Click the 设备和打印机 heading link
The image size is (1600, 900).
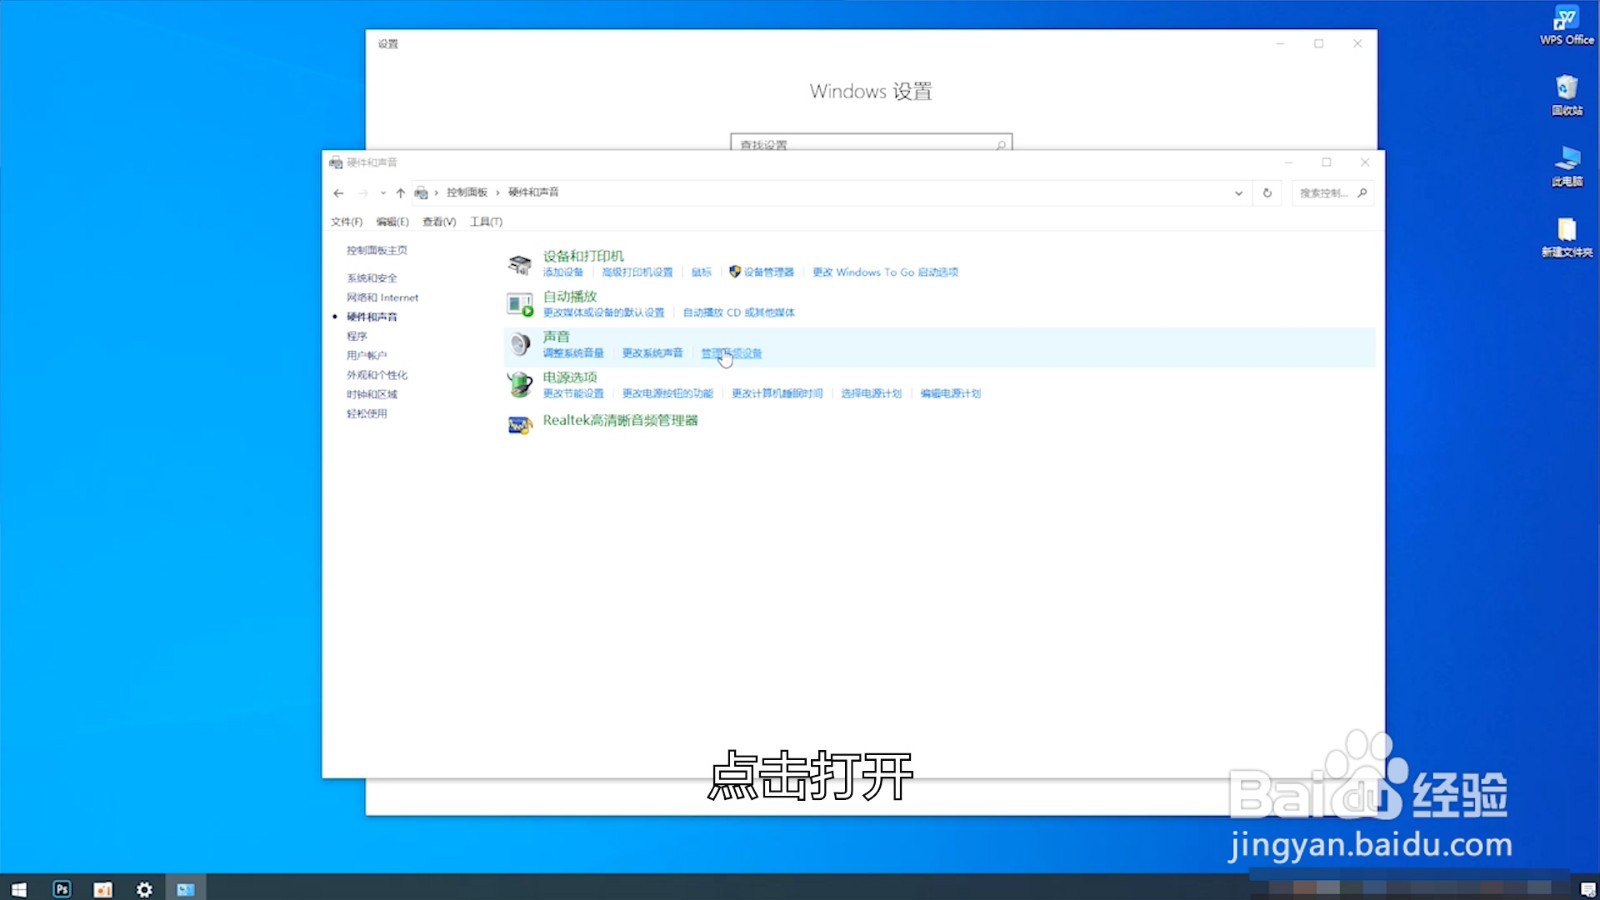pyautogui.click(x=583, y=256)
